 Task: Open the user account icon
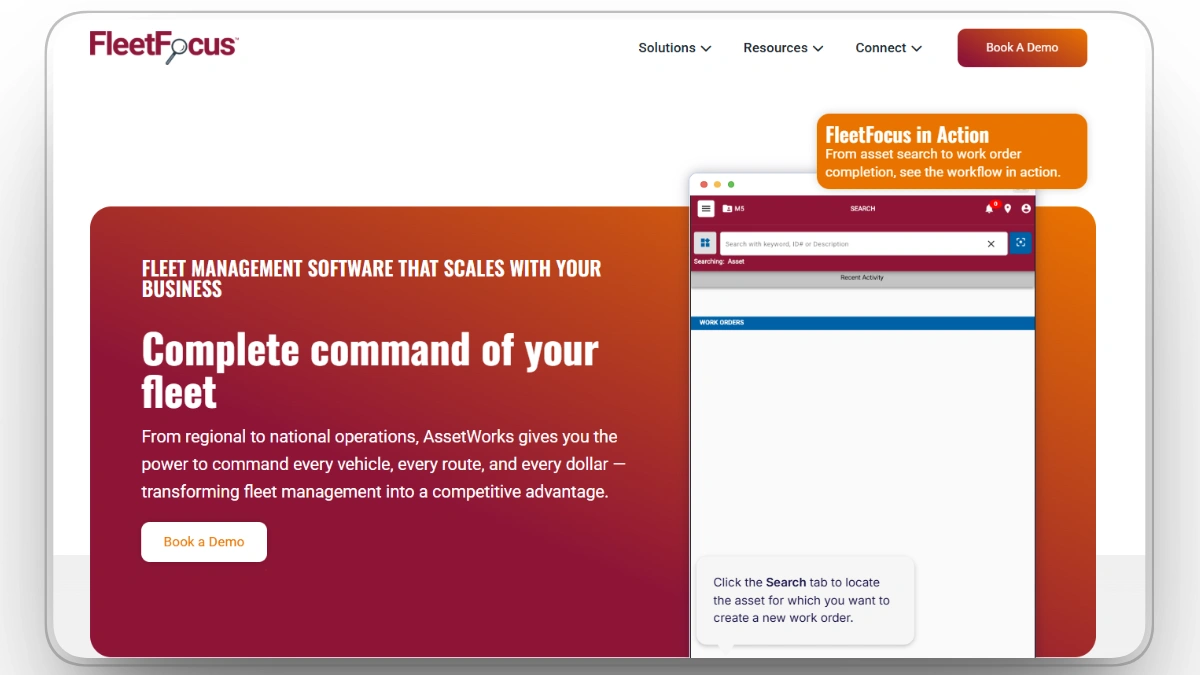[1026, 209]
